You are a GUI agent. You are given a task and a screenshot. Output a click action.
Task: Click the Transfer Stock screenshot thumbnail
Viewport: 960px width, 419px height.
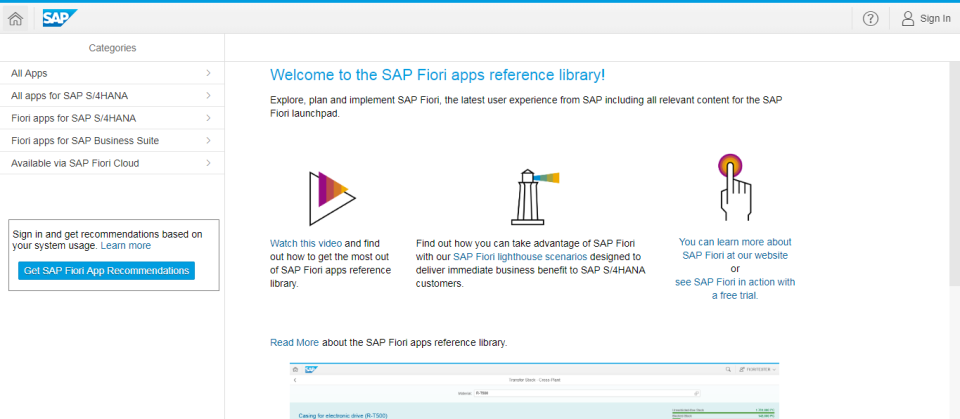coord(535,390)
